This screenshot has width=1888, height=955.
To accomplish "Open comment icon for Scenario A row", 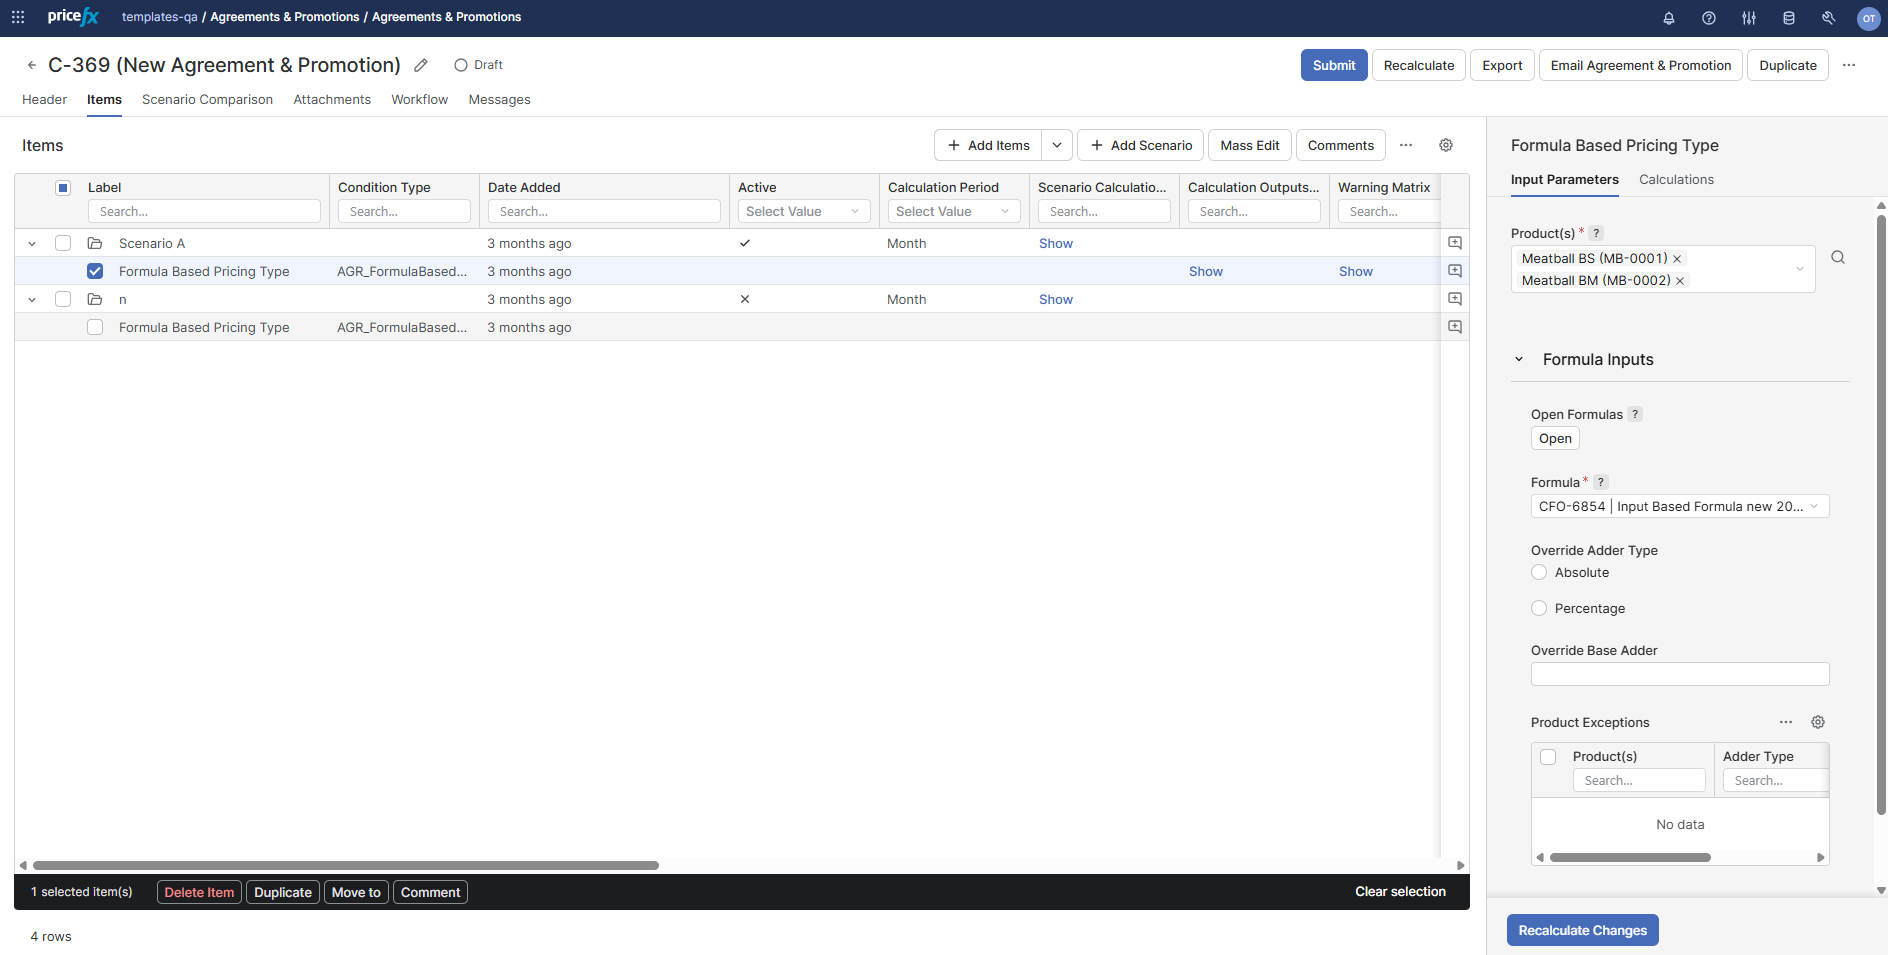I will [1455, 243].
